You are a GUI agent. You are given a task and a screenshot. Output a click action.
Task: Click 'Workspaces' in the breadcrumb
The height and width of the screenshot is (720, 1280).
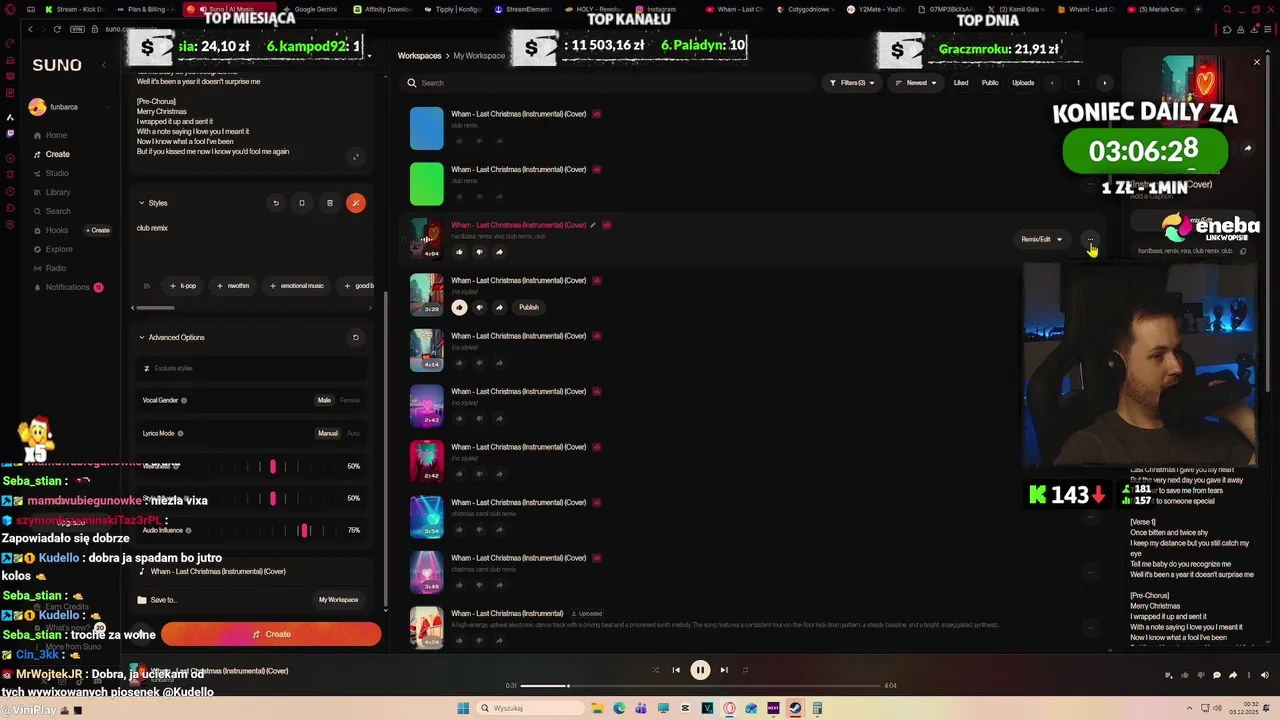[419, 56]
